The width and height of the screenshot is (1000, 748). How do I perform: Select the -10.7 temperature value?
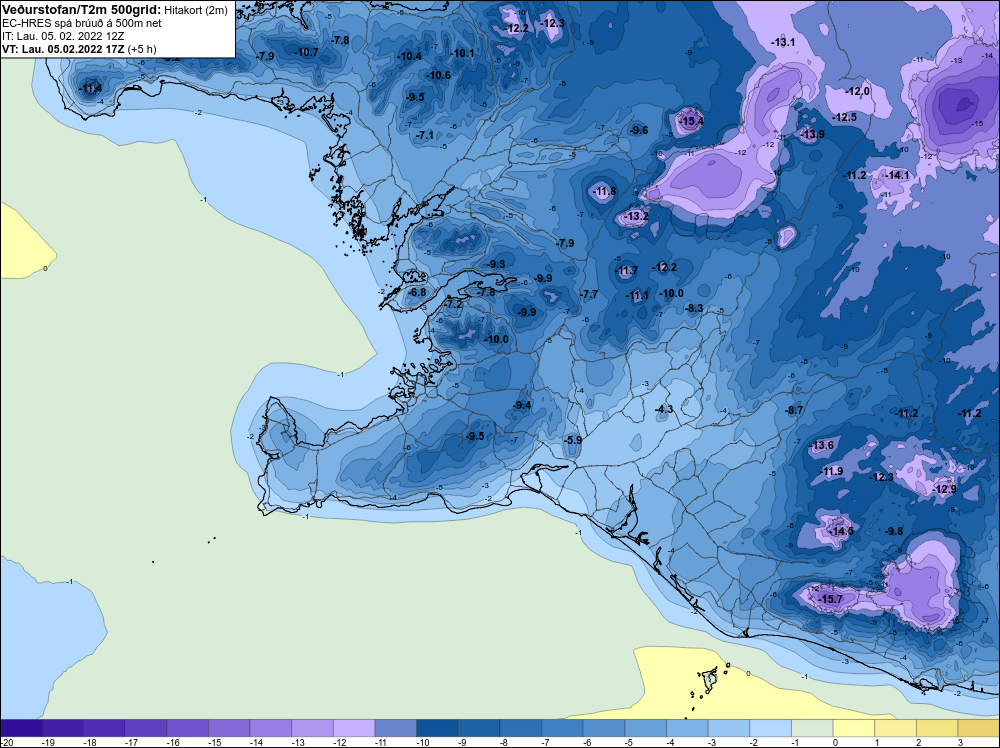[x=306, y=52]
